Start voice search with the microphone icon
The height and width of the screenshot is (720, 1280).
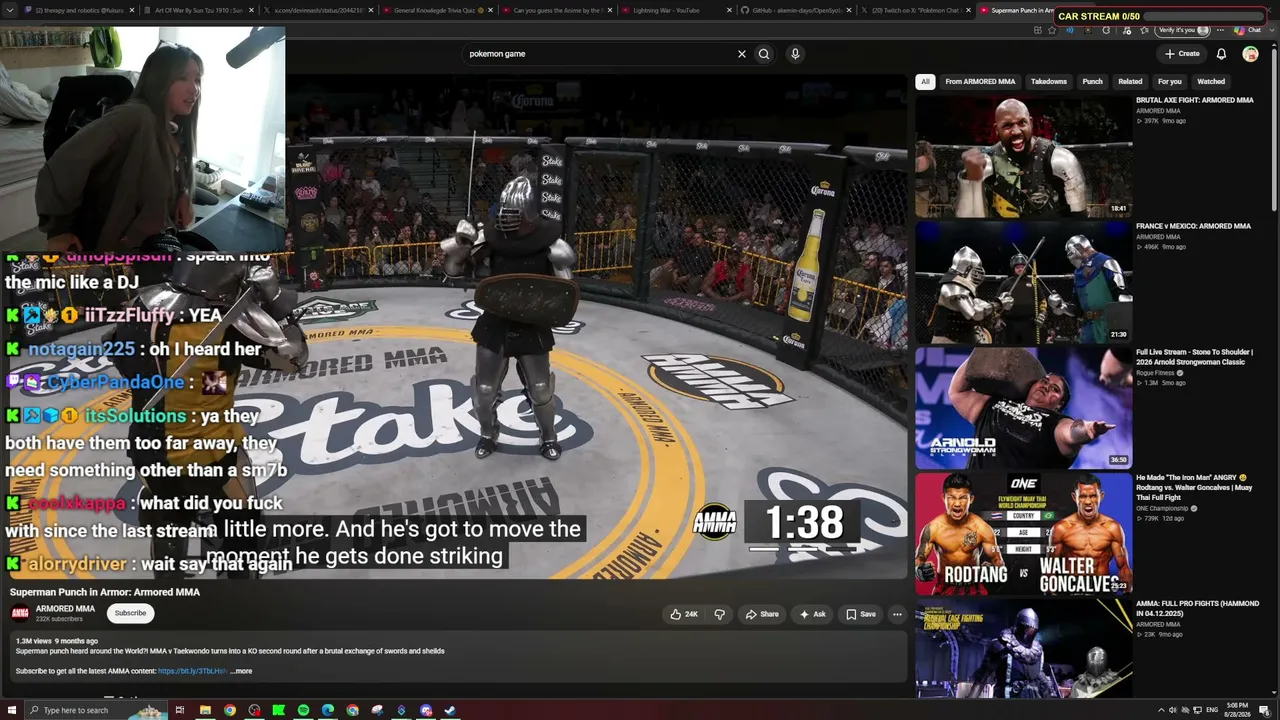click(795, 54)
